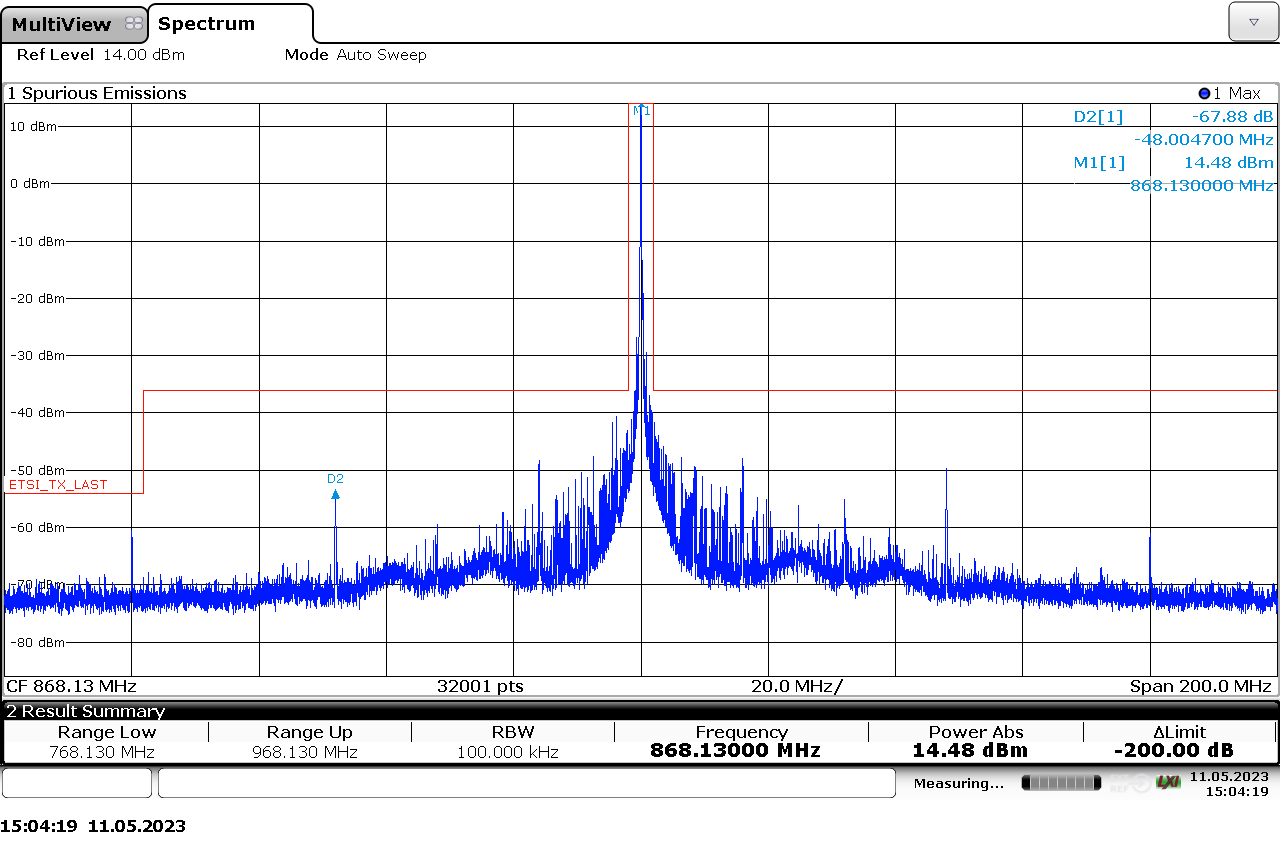Viewport: 1280px width, 850px height.
Task: Click the 868.130000 MHz marker frequency readout
Action: click(x=1202, y=186)
